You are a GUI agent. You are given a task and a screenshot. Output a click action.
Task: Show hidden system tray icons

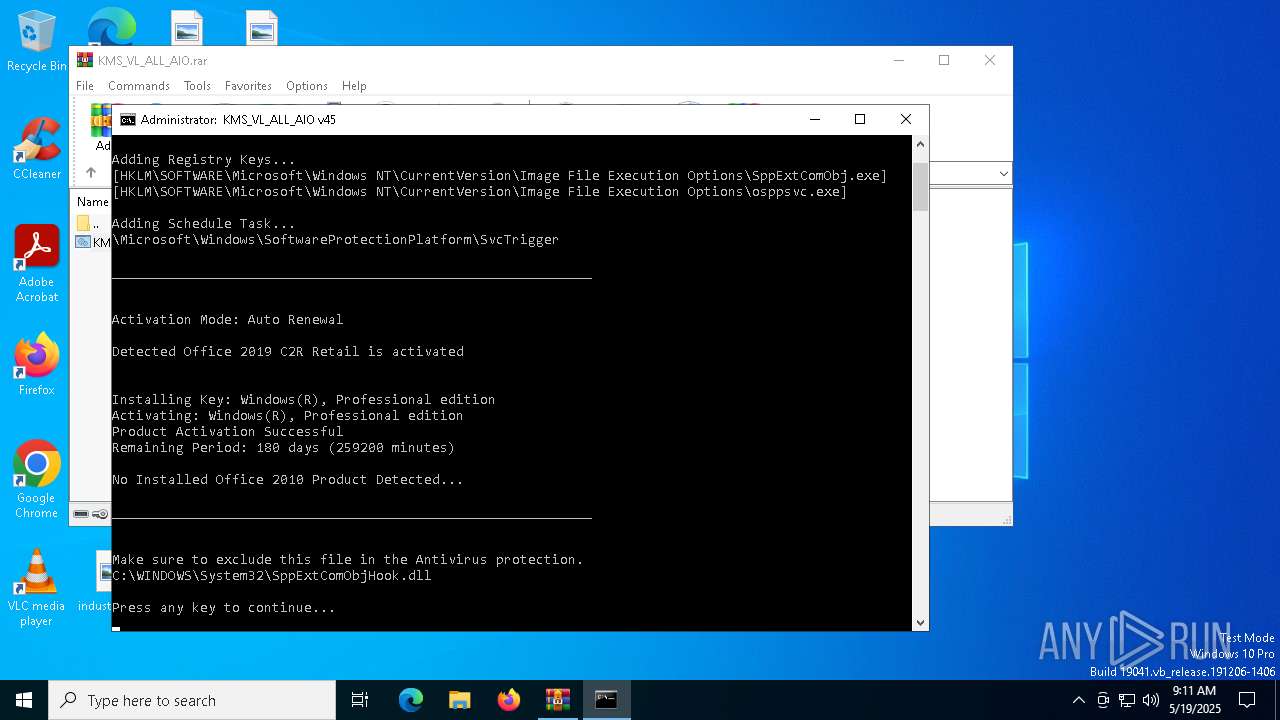point(1078,700)
